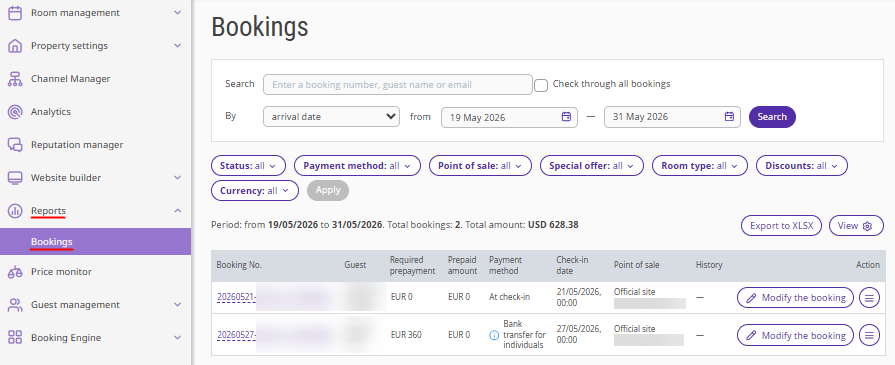Image resolution: width=895 pixels, height=365 pixels.
Task: Enable Check through all bookings checkbox
Action: point(541,85)
